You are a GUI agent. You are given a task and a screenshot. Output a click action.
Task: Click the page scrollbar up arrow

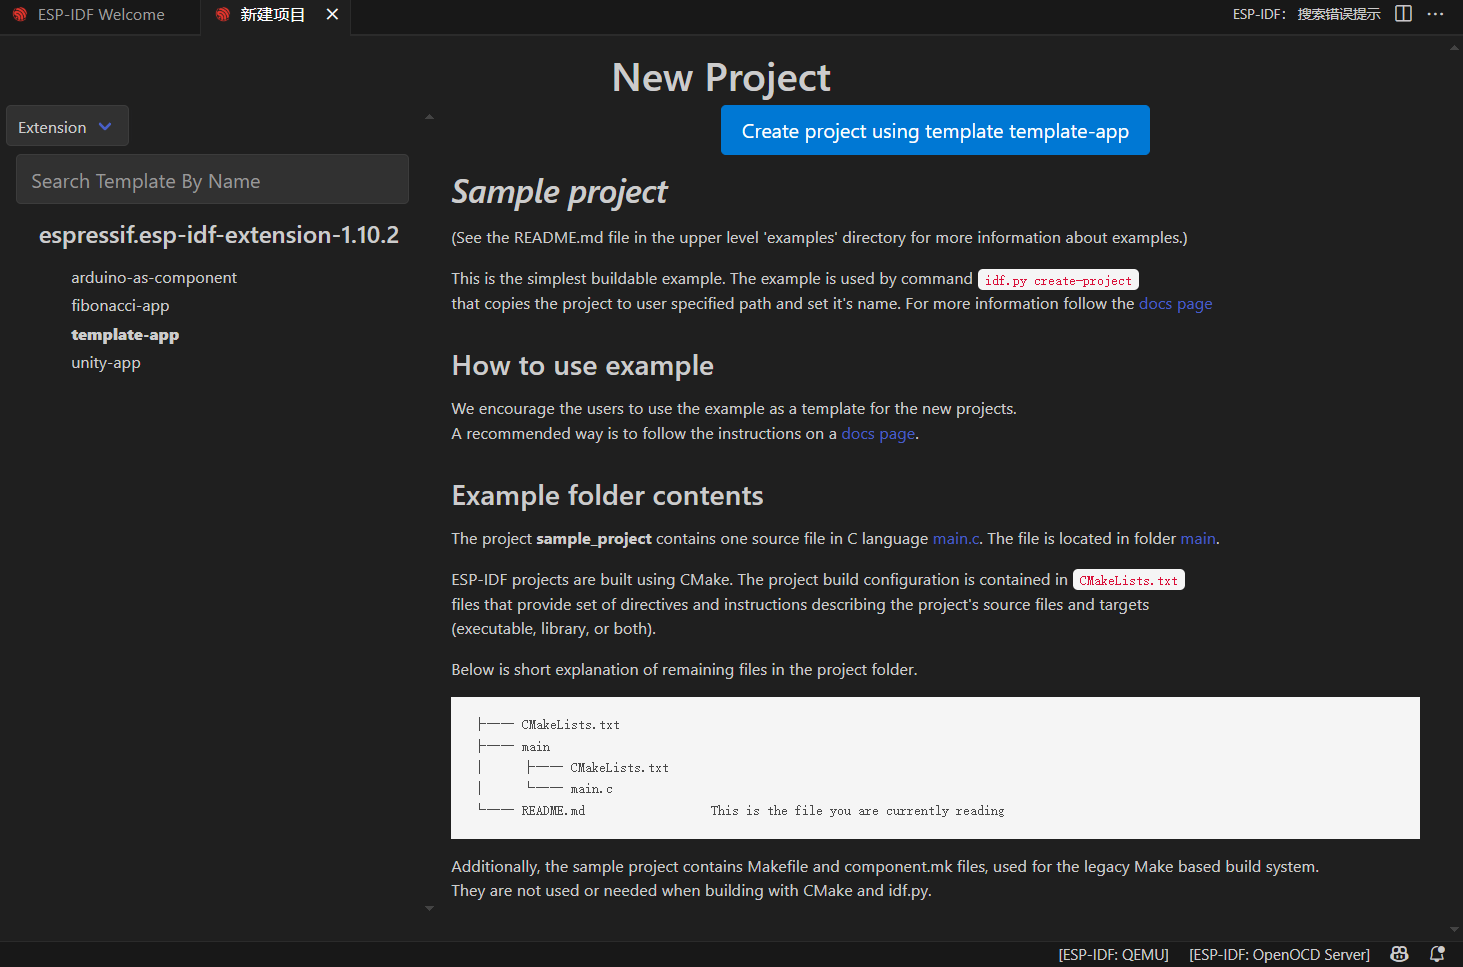tap(1454, 48)
